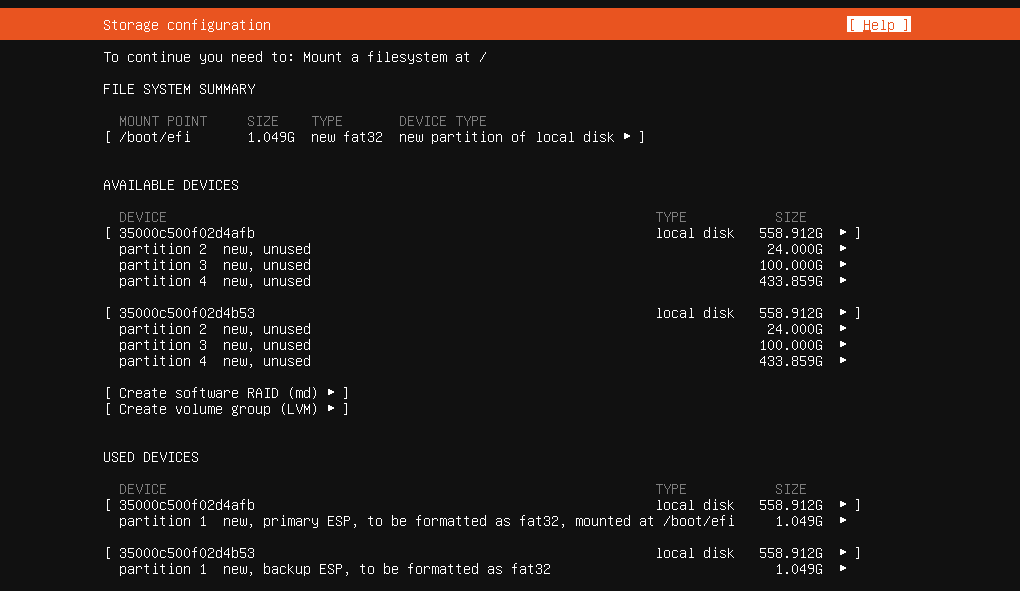Open the /boot/efi mount entry in File System Summary
Viewport: 1020px width, 591px height.
tap(155, 137)
